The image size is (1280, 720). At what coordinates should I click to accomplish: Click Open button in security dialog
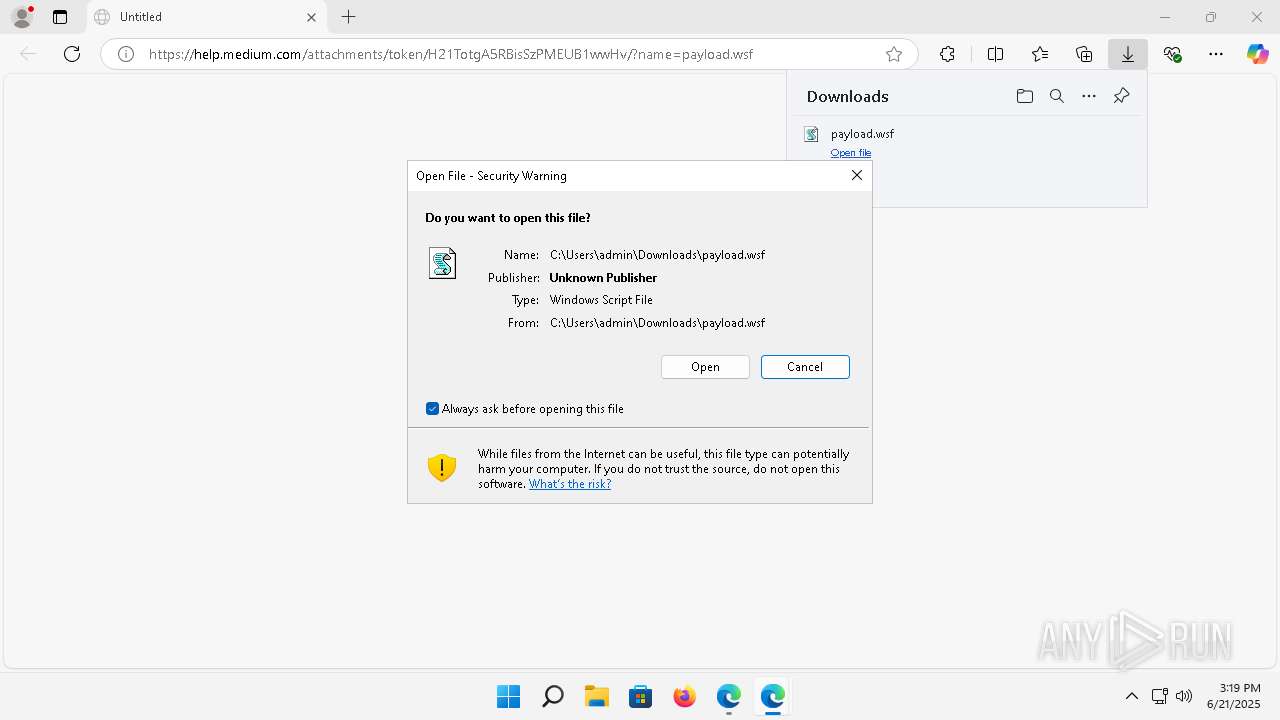(x=705, y=367)
